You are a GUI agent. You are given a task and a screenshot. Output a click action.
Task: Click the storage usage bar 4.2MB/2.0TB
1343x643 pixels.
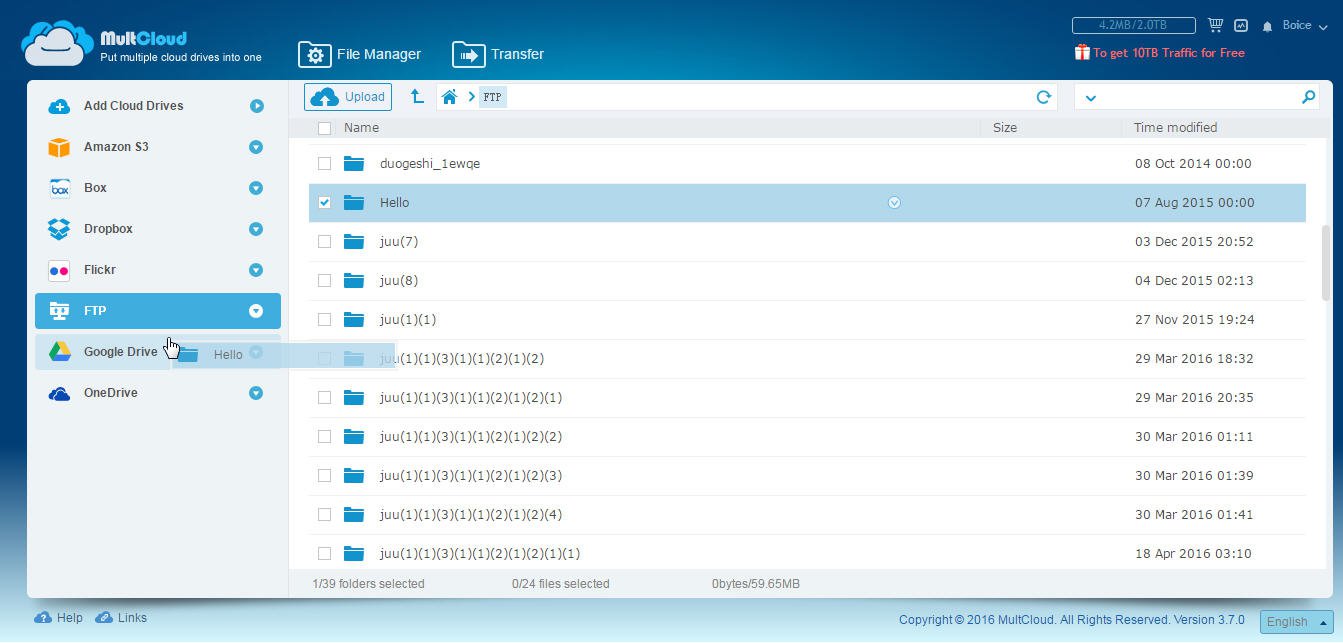coord(1133,25)
